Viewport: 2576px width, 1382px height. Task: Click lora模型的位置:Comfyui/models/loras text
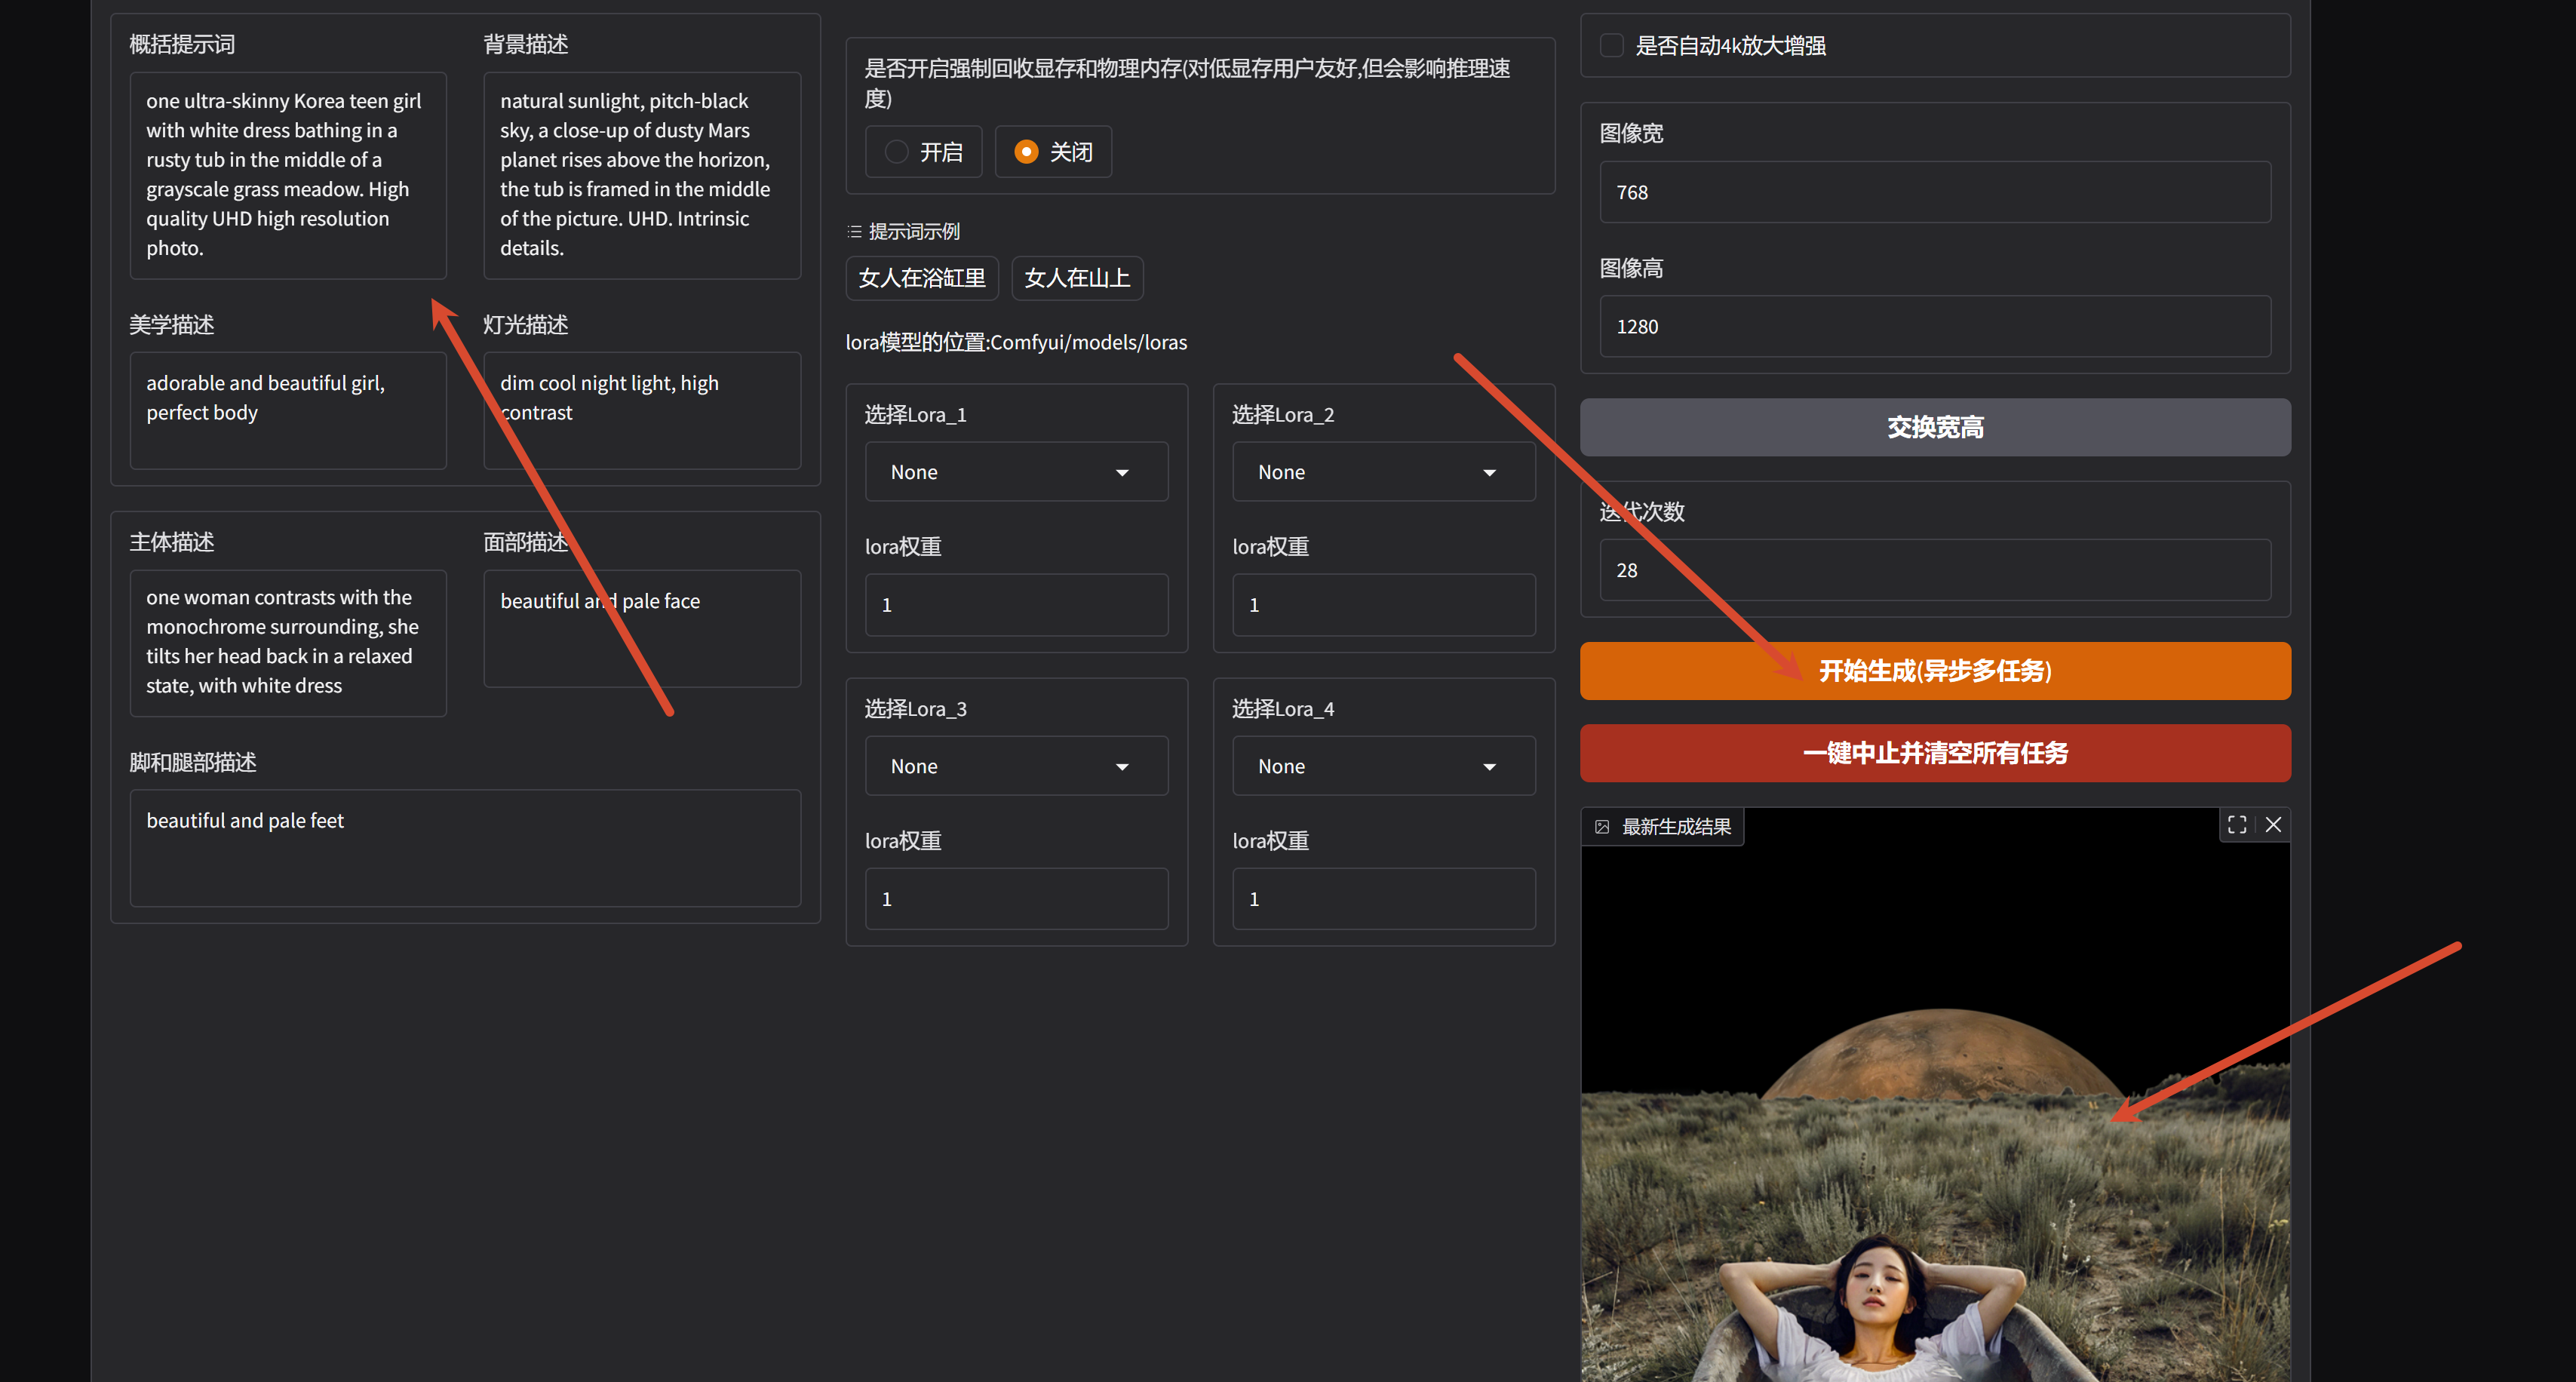[x=1016, y=342]
